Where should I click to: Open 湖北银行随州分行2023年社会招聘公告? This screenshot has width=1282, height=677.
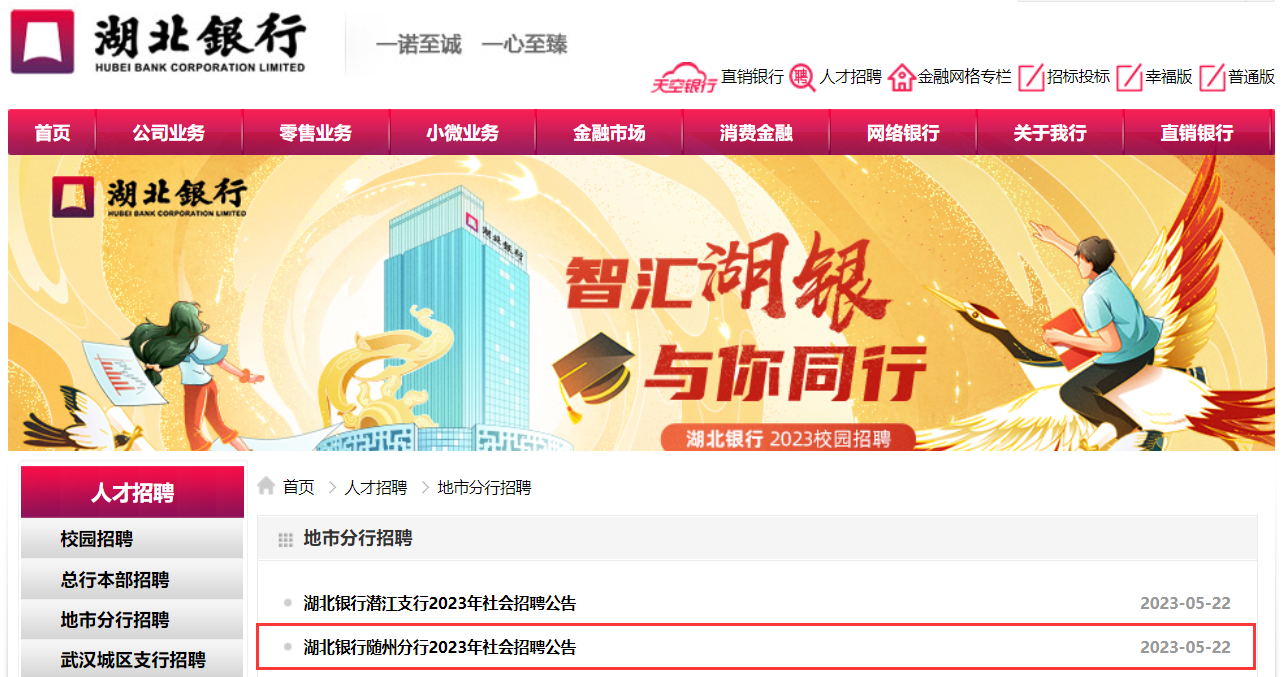point(440,647)
